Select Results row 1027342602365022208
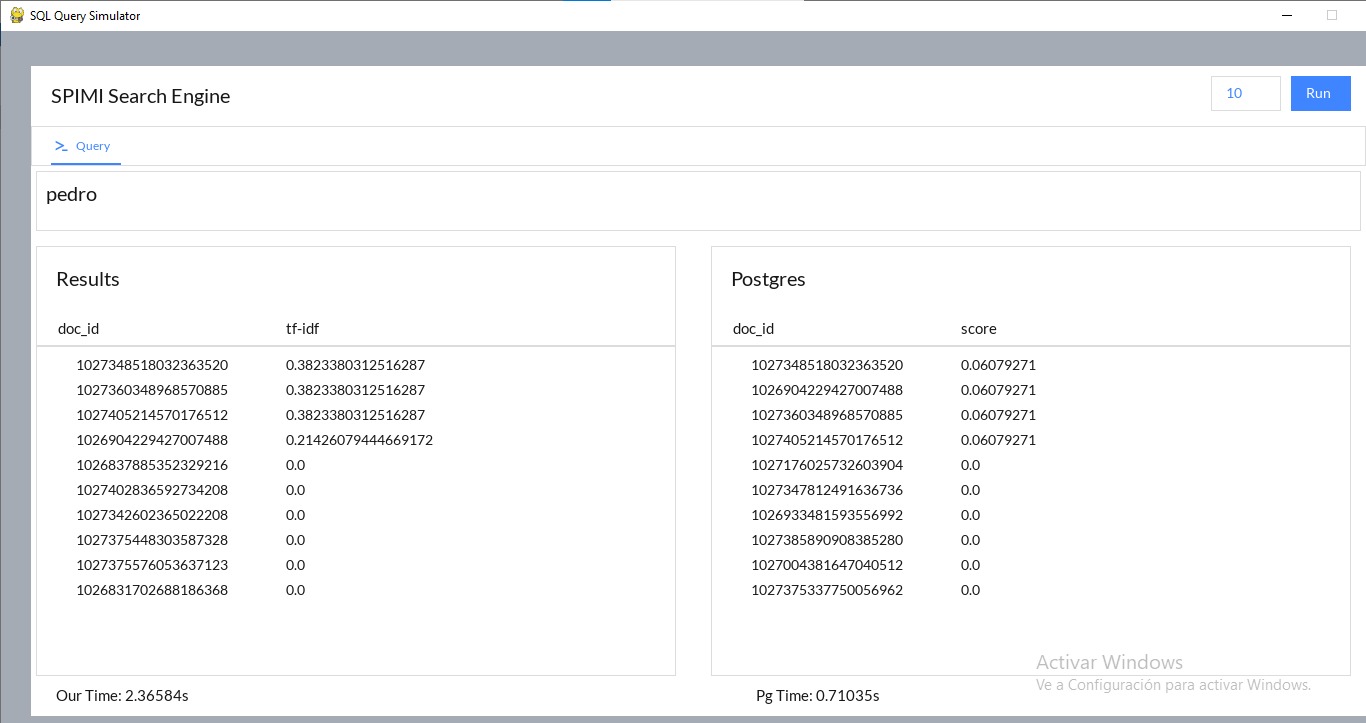Viewport: 1366px width, 723px height. click(356, 515)
